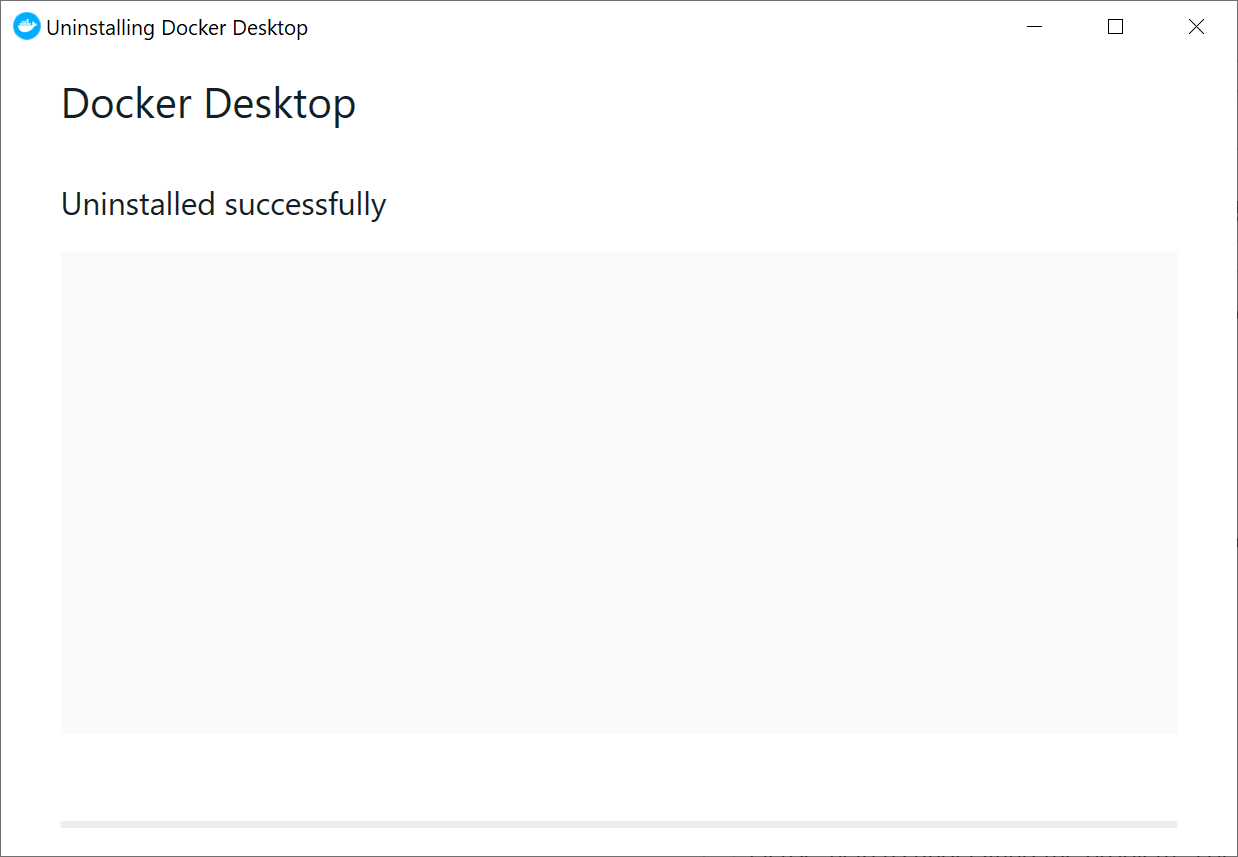Click the title bar to focus the window
1238x857 pixels.
pyautogui.click(x=600, y=27)
